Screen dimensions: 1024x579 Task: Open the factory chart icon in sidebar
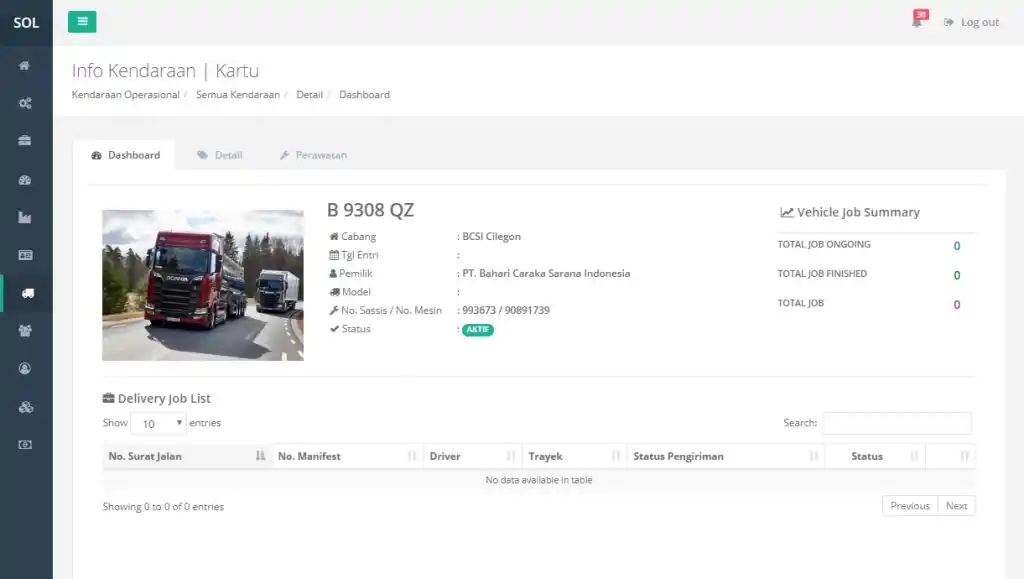point(25,217)
